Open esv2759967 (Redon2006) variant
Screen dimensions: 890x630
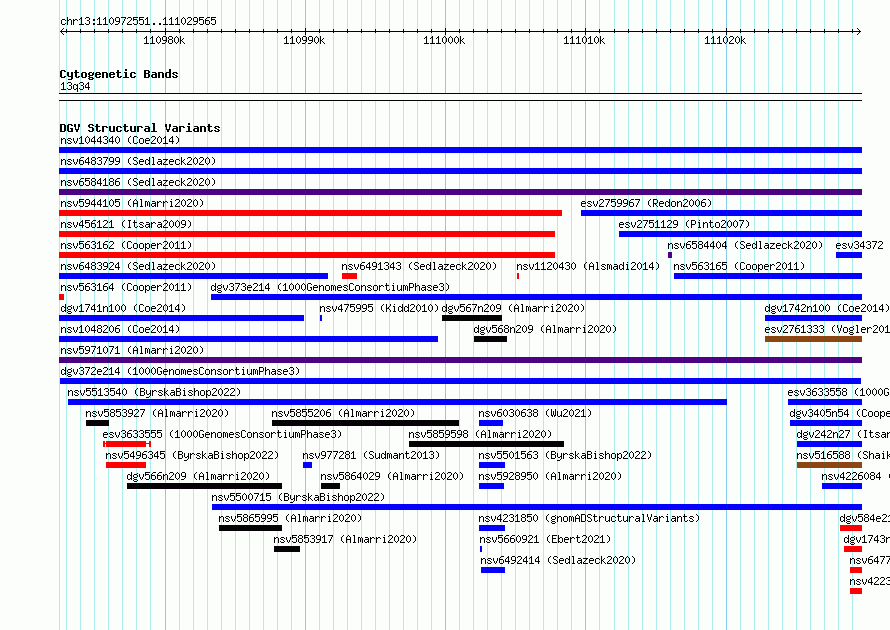(646, 203)
